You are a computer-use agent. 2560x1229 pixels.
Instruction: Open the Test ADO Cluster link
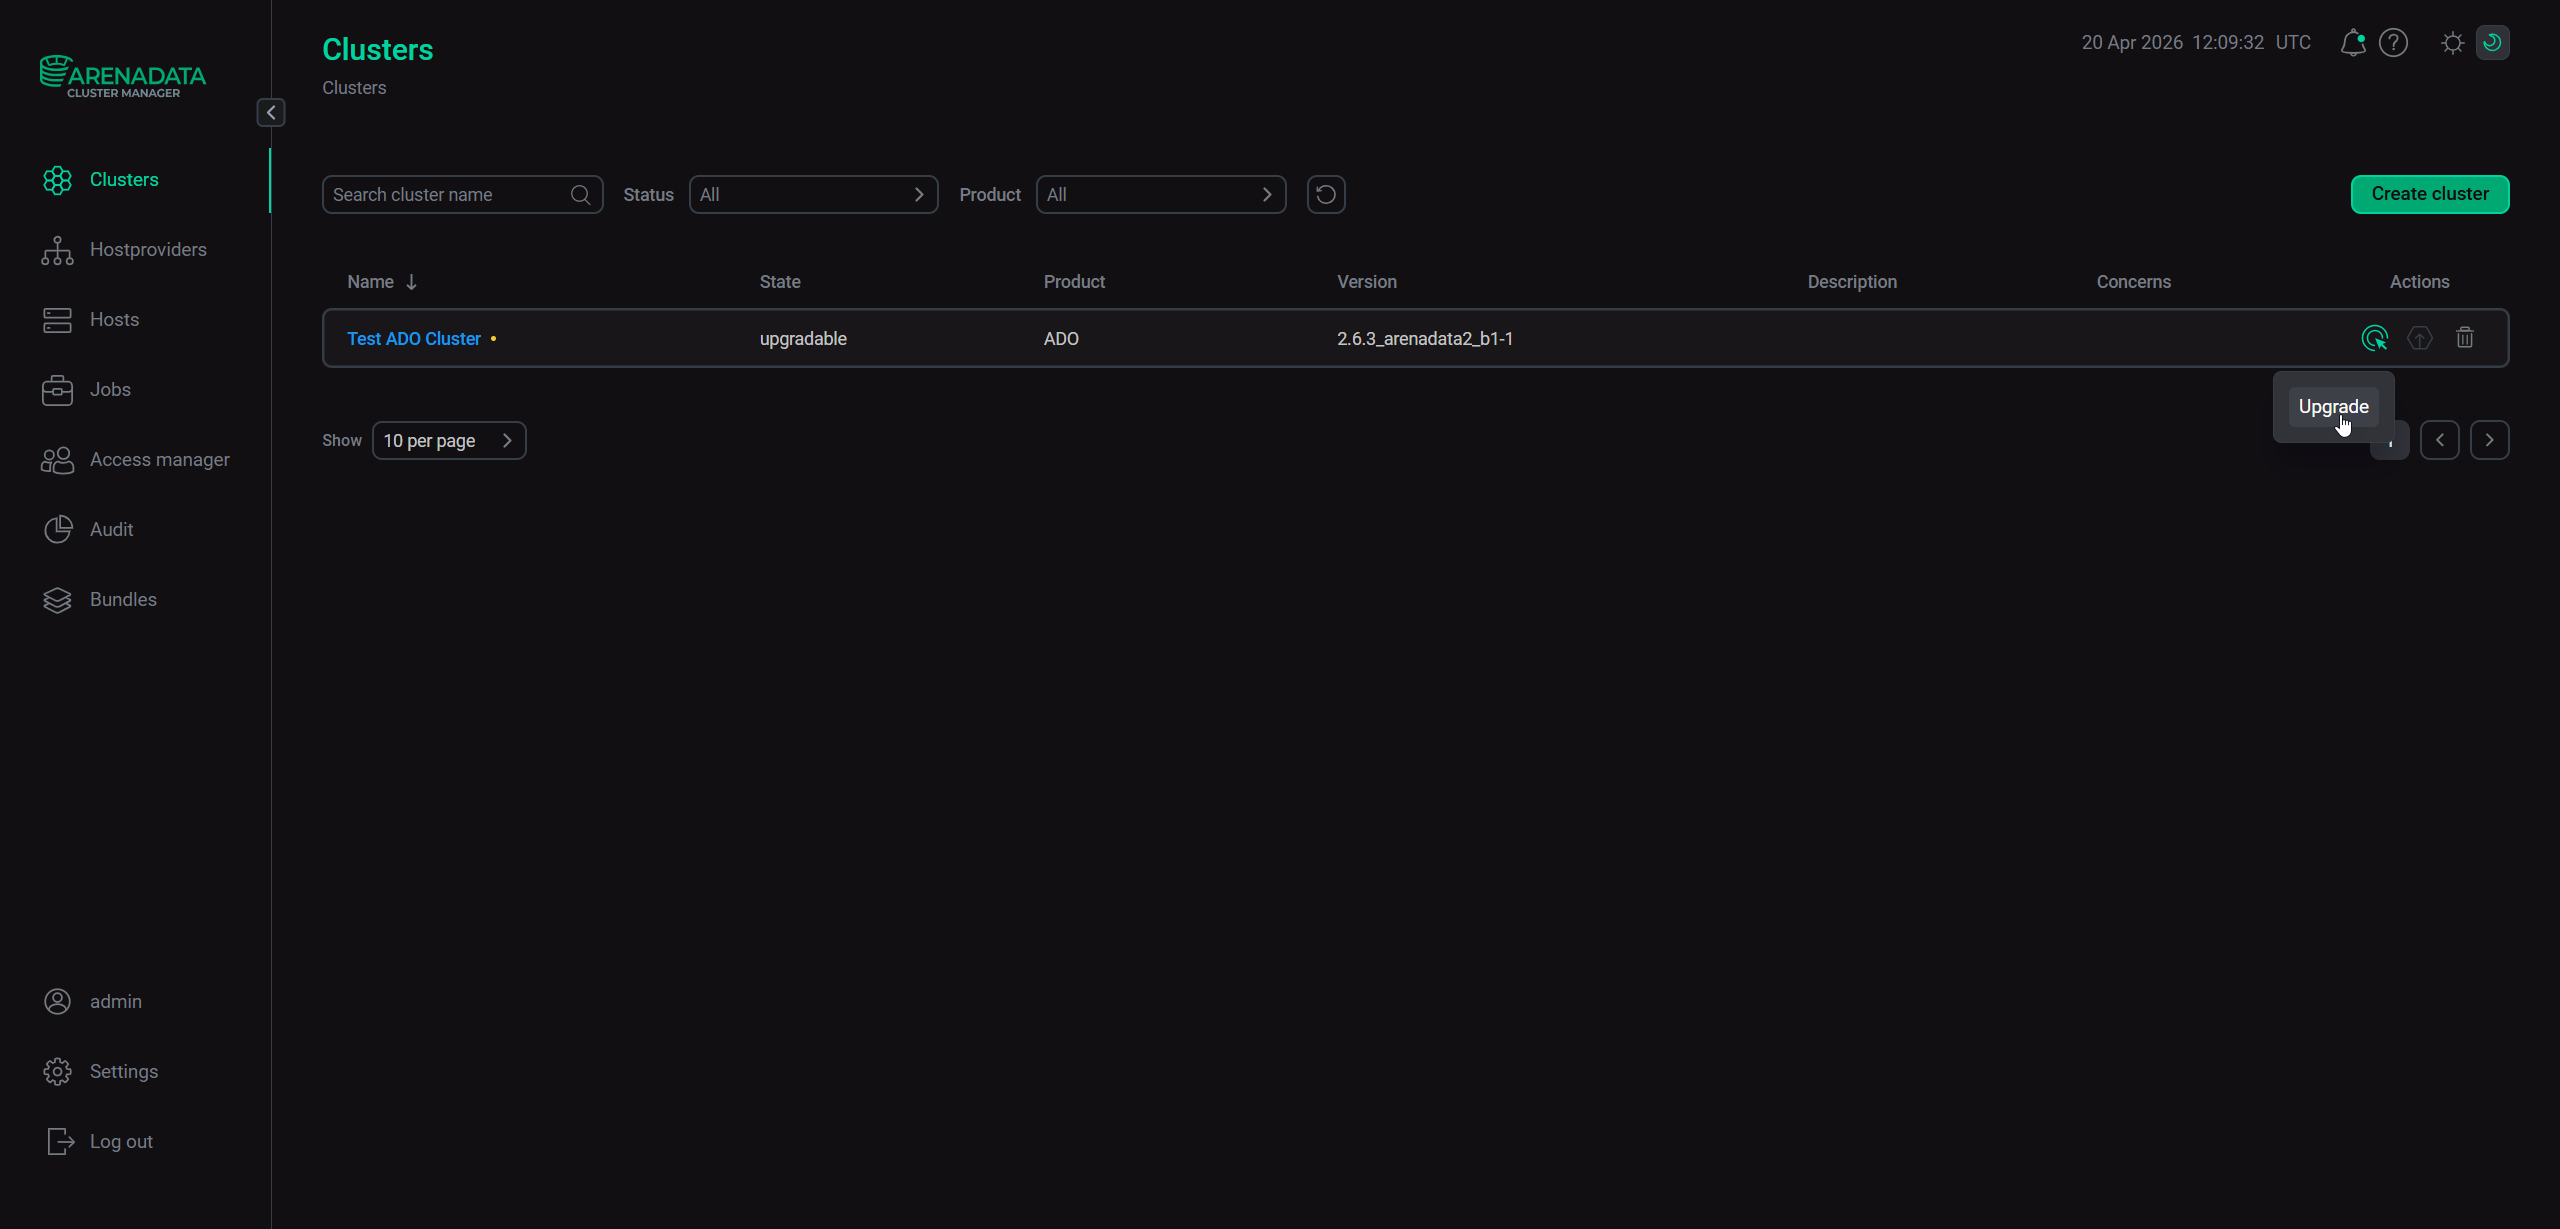tap(414, 339)
